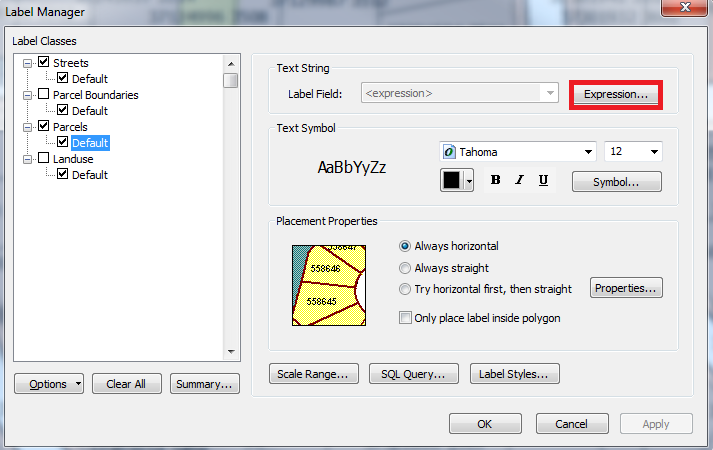The image size is (713, 450).
Task: Select Always straight radio option
Action: (405, 268)
